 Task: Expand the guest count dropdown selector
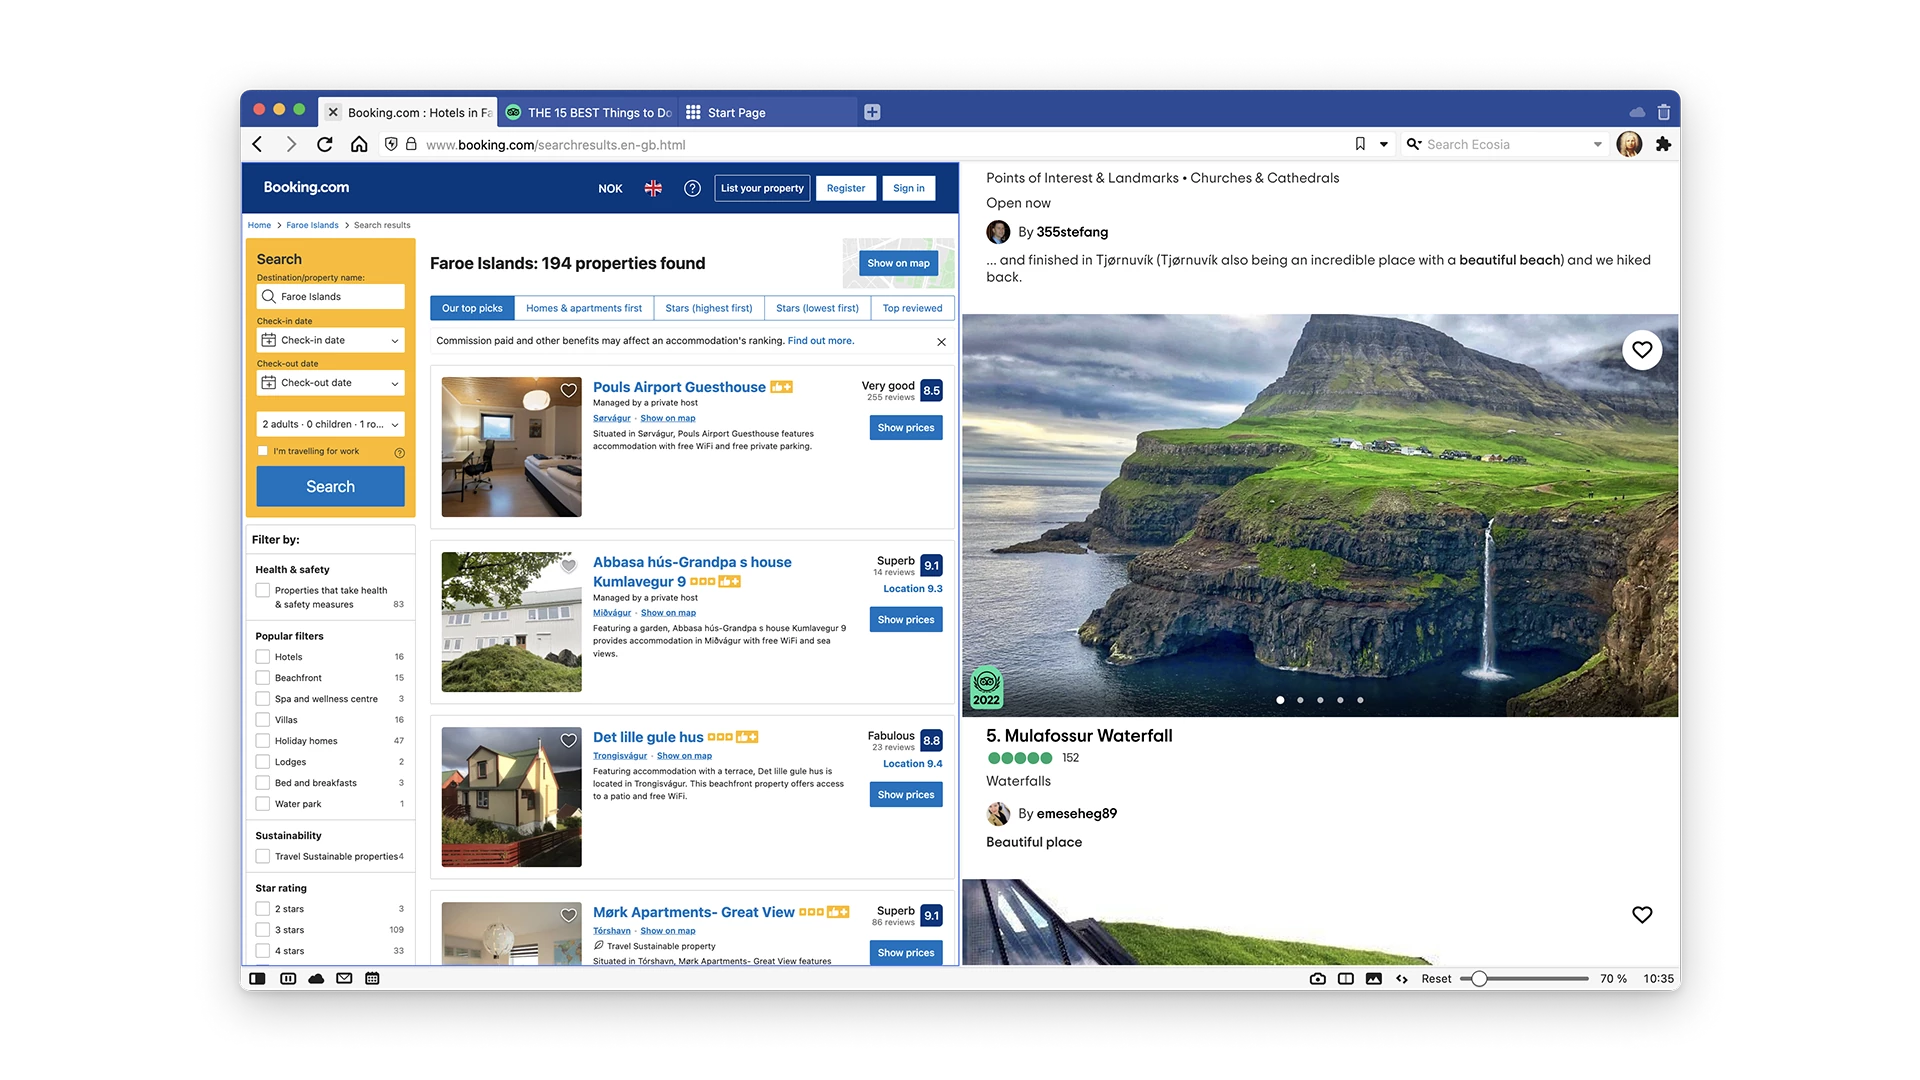(331, 423)
